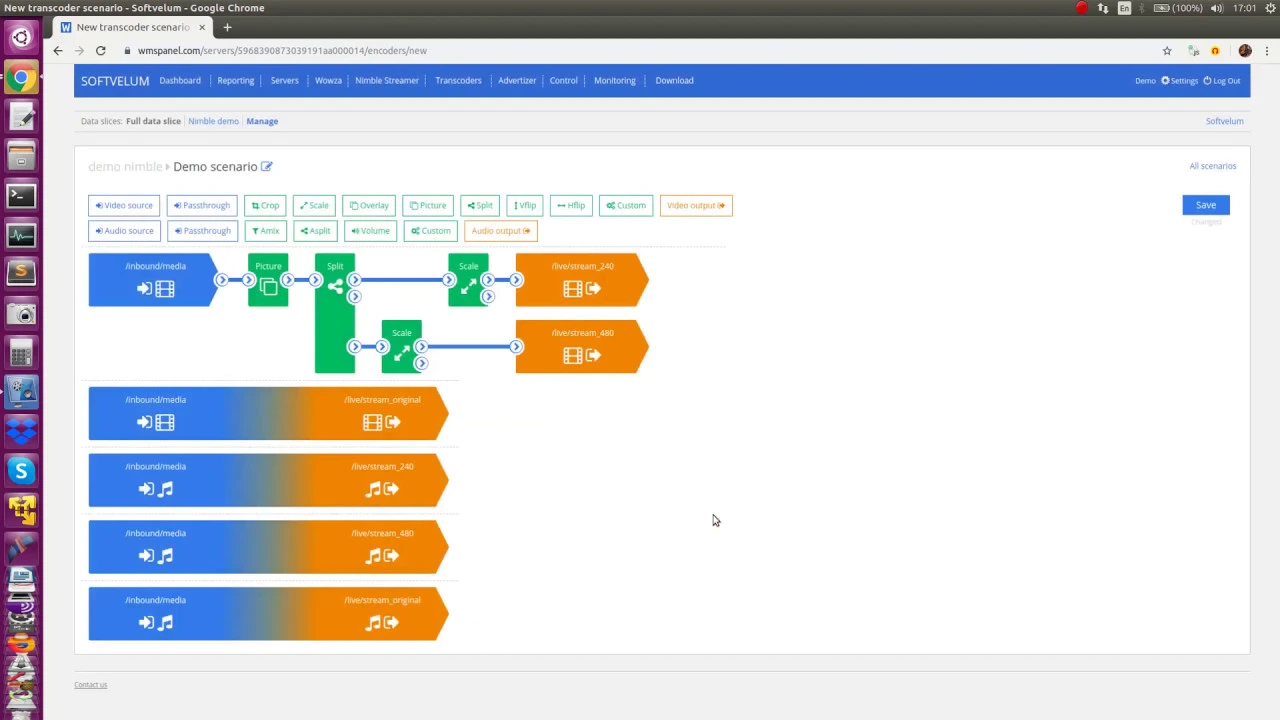Add an Audio output element

coord(501,230)
